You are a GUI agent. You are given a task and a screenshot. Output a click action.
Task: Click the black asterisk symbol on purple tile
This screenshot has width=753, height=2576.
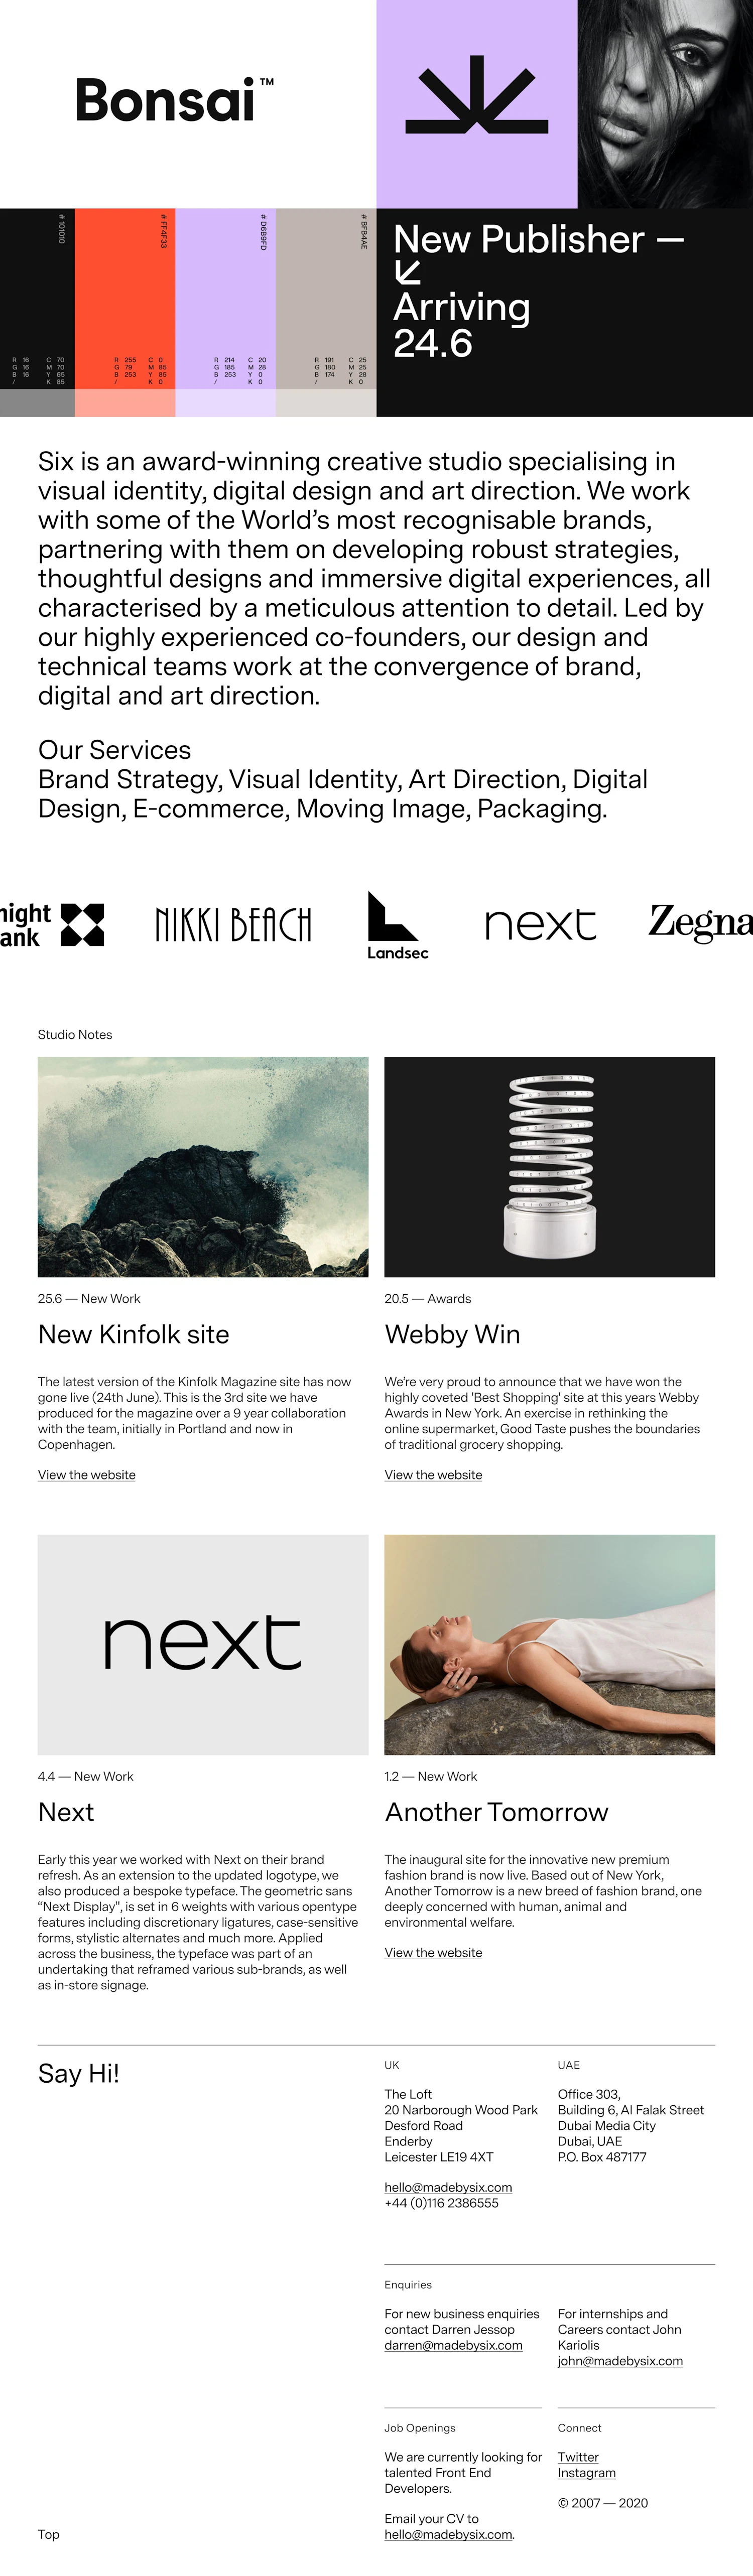tap(476, 94)
